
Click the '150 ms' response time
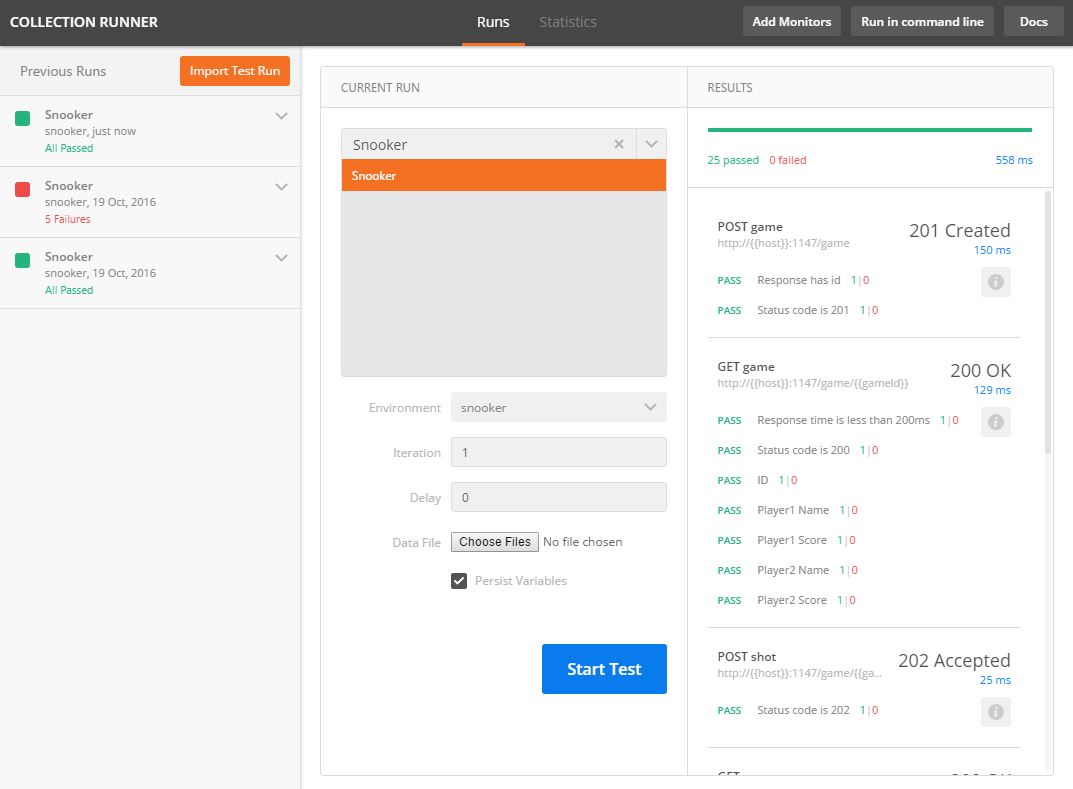click(992, 250)
